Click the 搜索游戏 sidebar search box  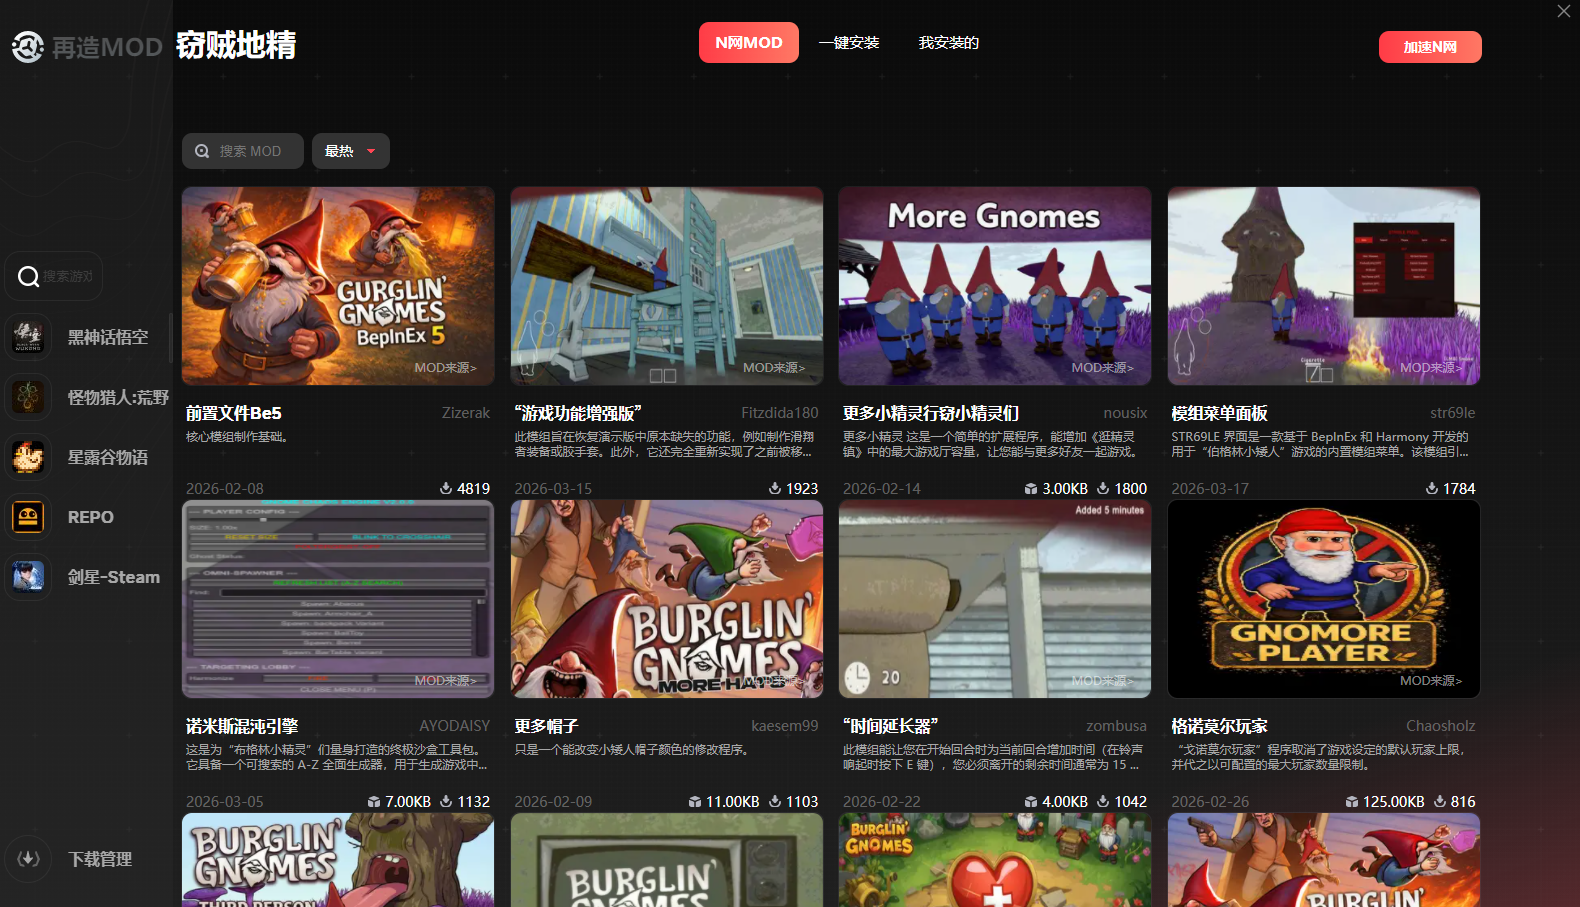55,276
